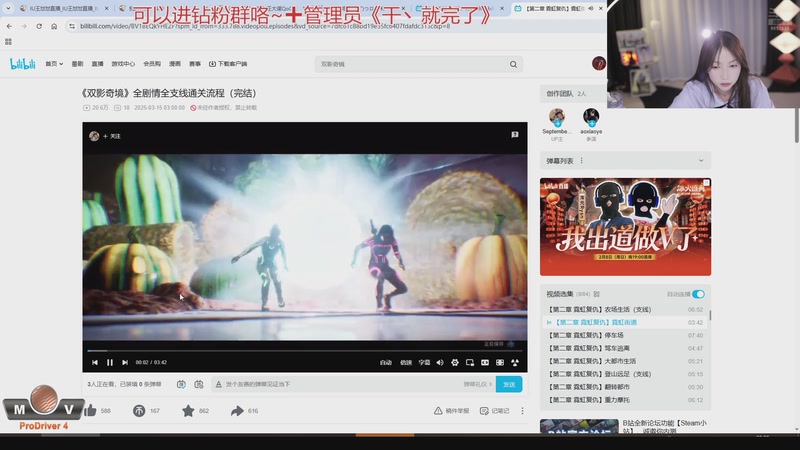Viewport: 800px width, 450px height.
Task: Share the video with arrow icon
Action: (237, 410)
